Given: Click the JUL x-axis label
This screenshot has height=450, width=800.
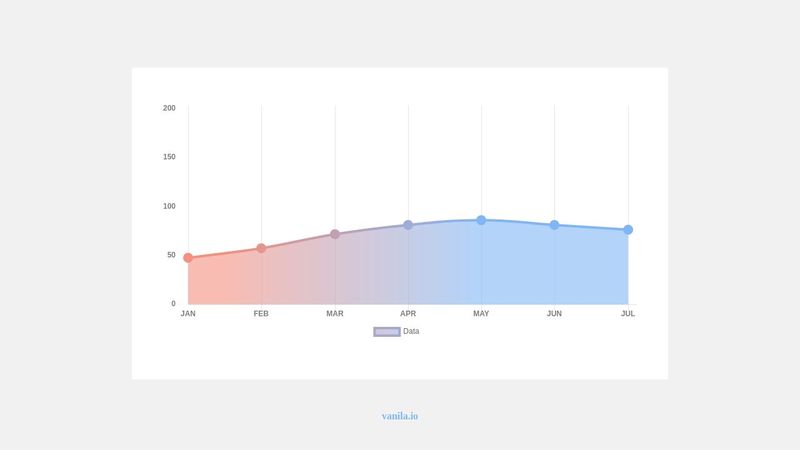Looking at the screenshot, I should tap(628, 314).
